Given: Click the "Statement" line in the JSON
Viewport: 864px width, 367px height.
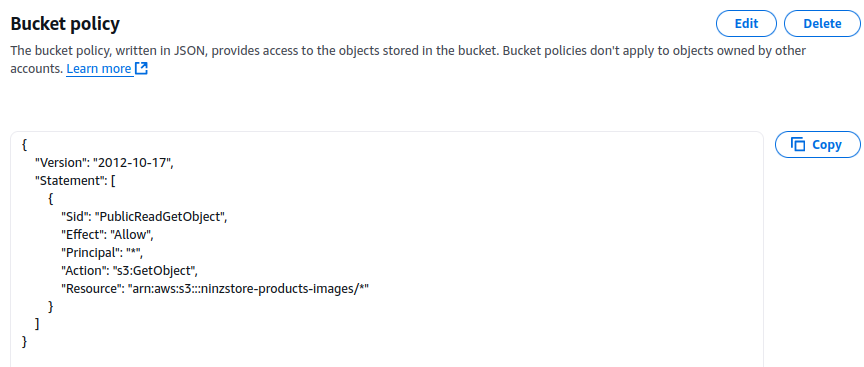Looking at the screenshot, I should coord(75,181).
